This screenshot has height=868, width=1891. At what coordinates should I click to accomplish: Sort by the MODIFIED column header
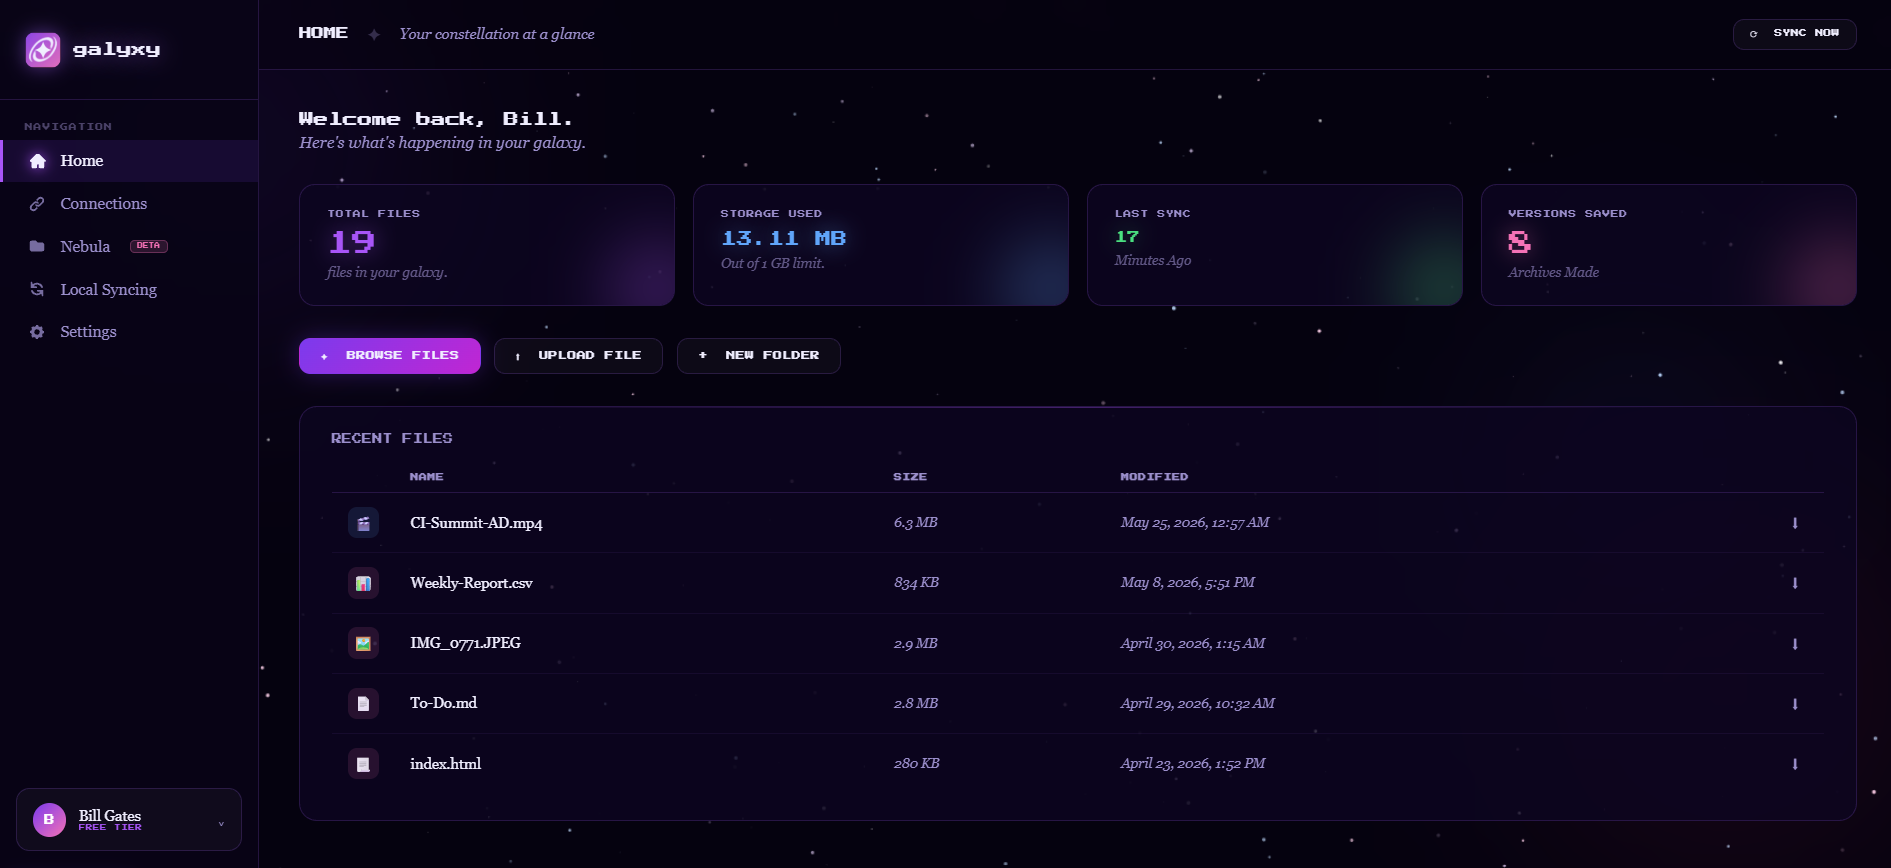click(x=1154, y=477)
